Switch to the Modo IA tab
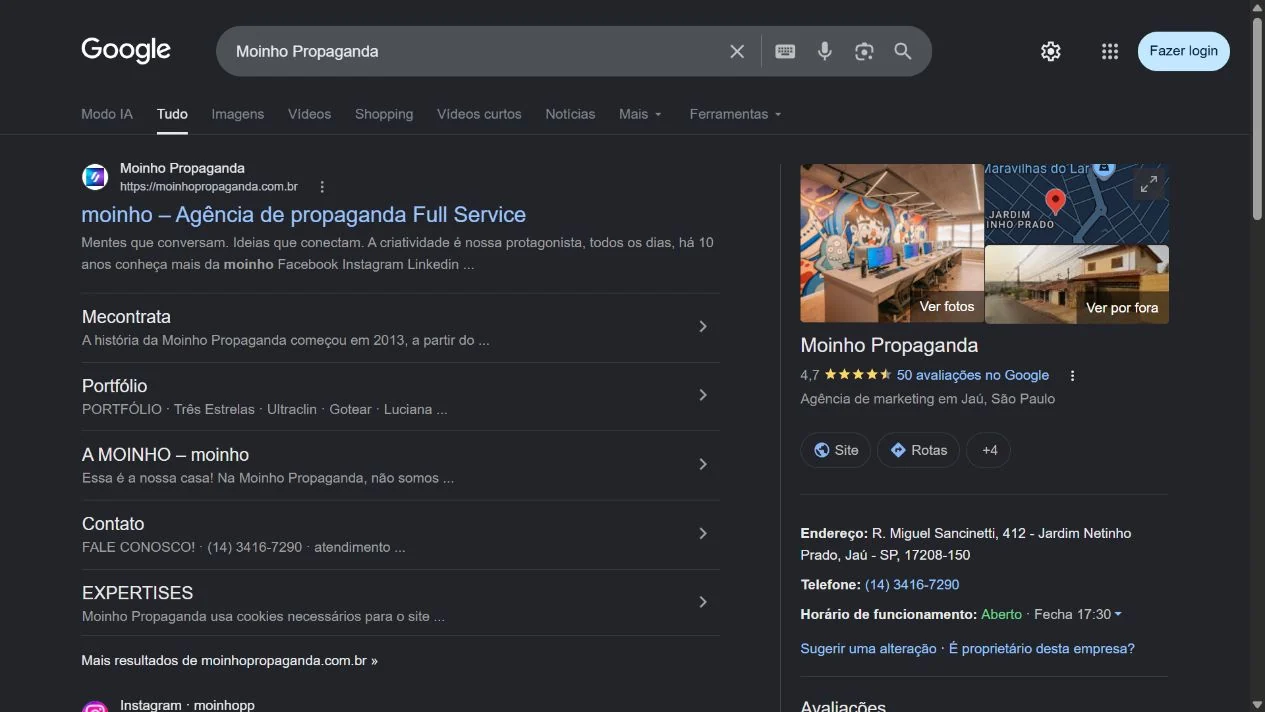1265x712 pixels. click(107, 114)
